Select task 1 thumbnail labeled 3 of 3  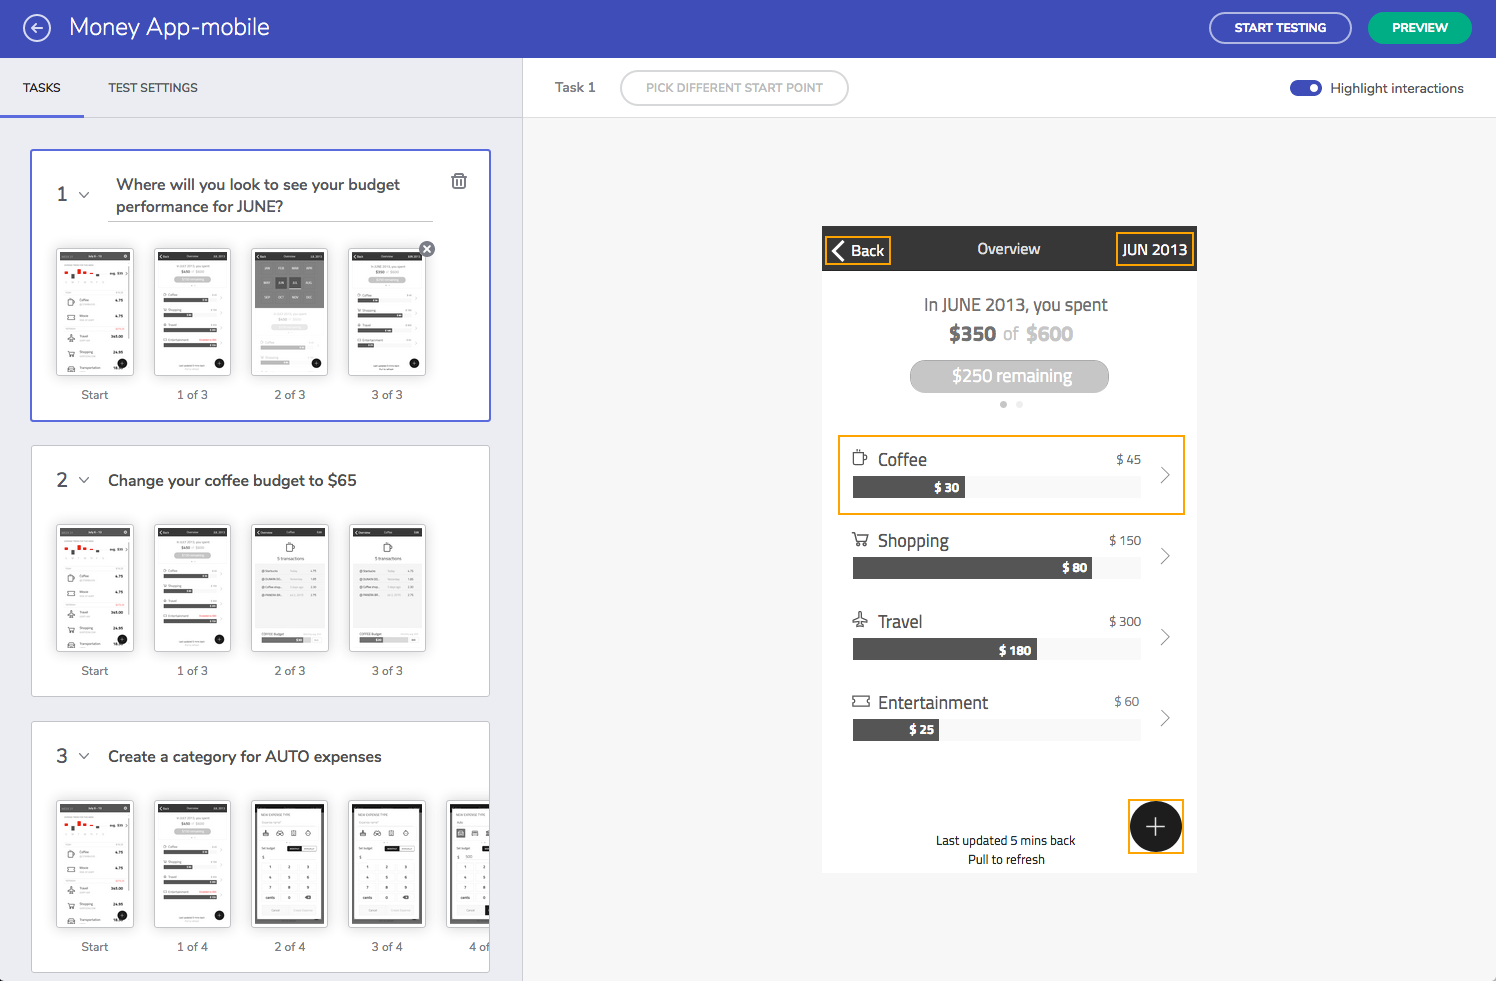(x=387, y=312)
